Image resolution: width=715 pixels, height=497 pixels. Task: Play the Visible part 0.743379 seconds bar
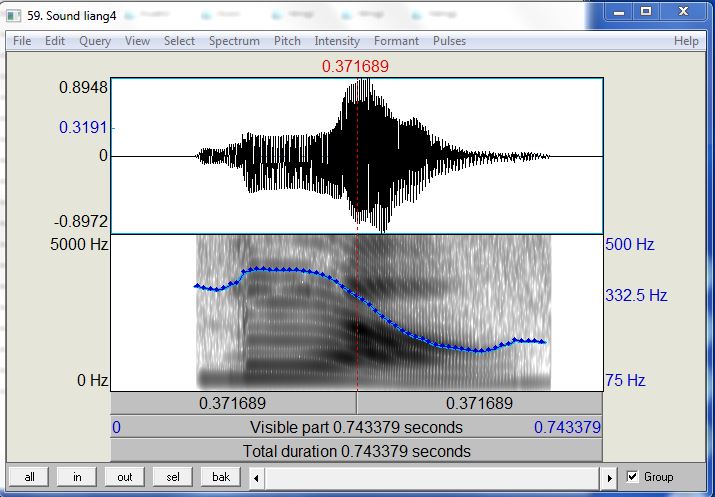coord(356,427)
